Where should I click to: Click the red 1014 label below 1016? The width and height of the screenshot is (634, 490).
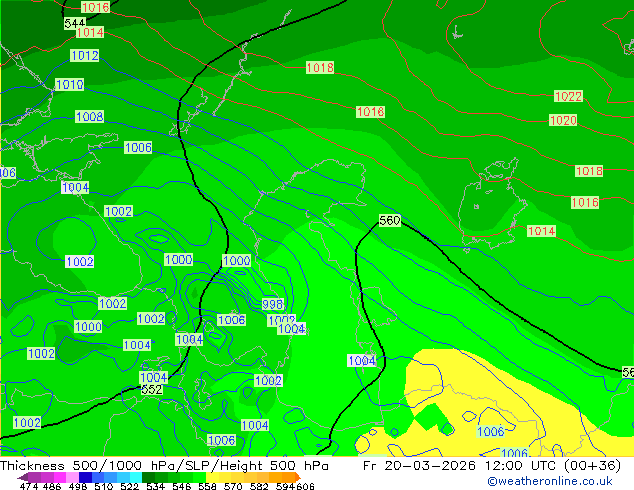pos(541,231)
